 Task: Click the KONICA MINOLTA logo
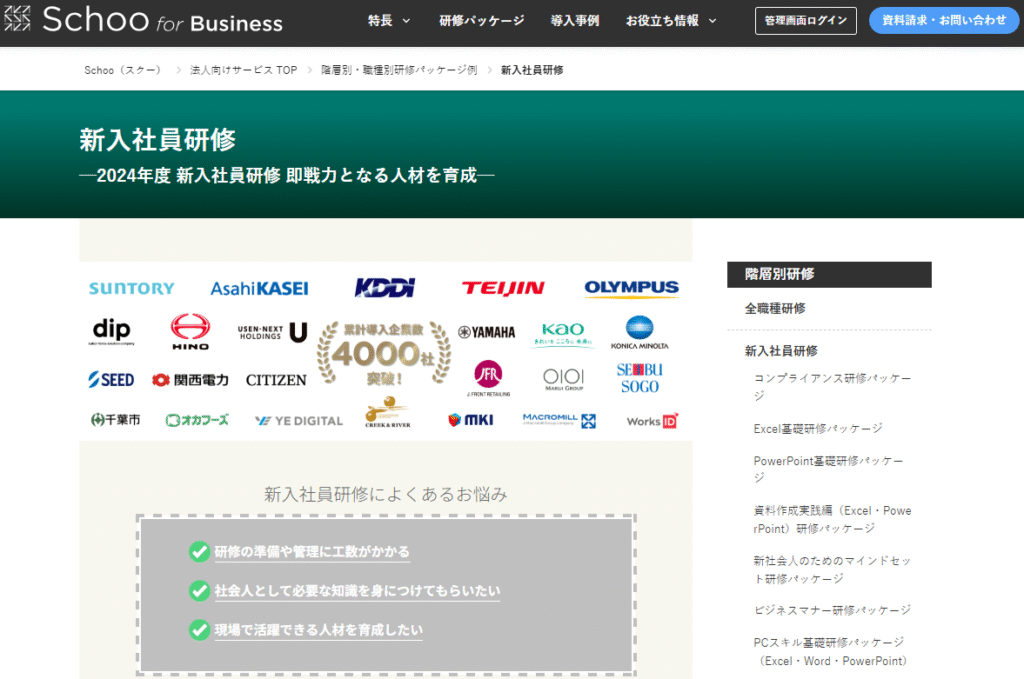point(639,332)
